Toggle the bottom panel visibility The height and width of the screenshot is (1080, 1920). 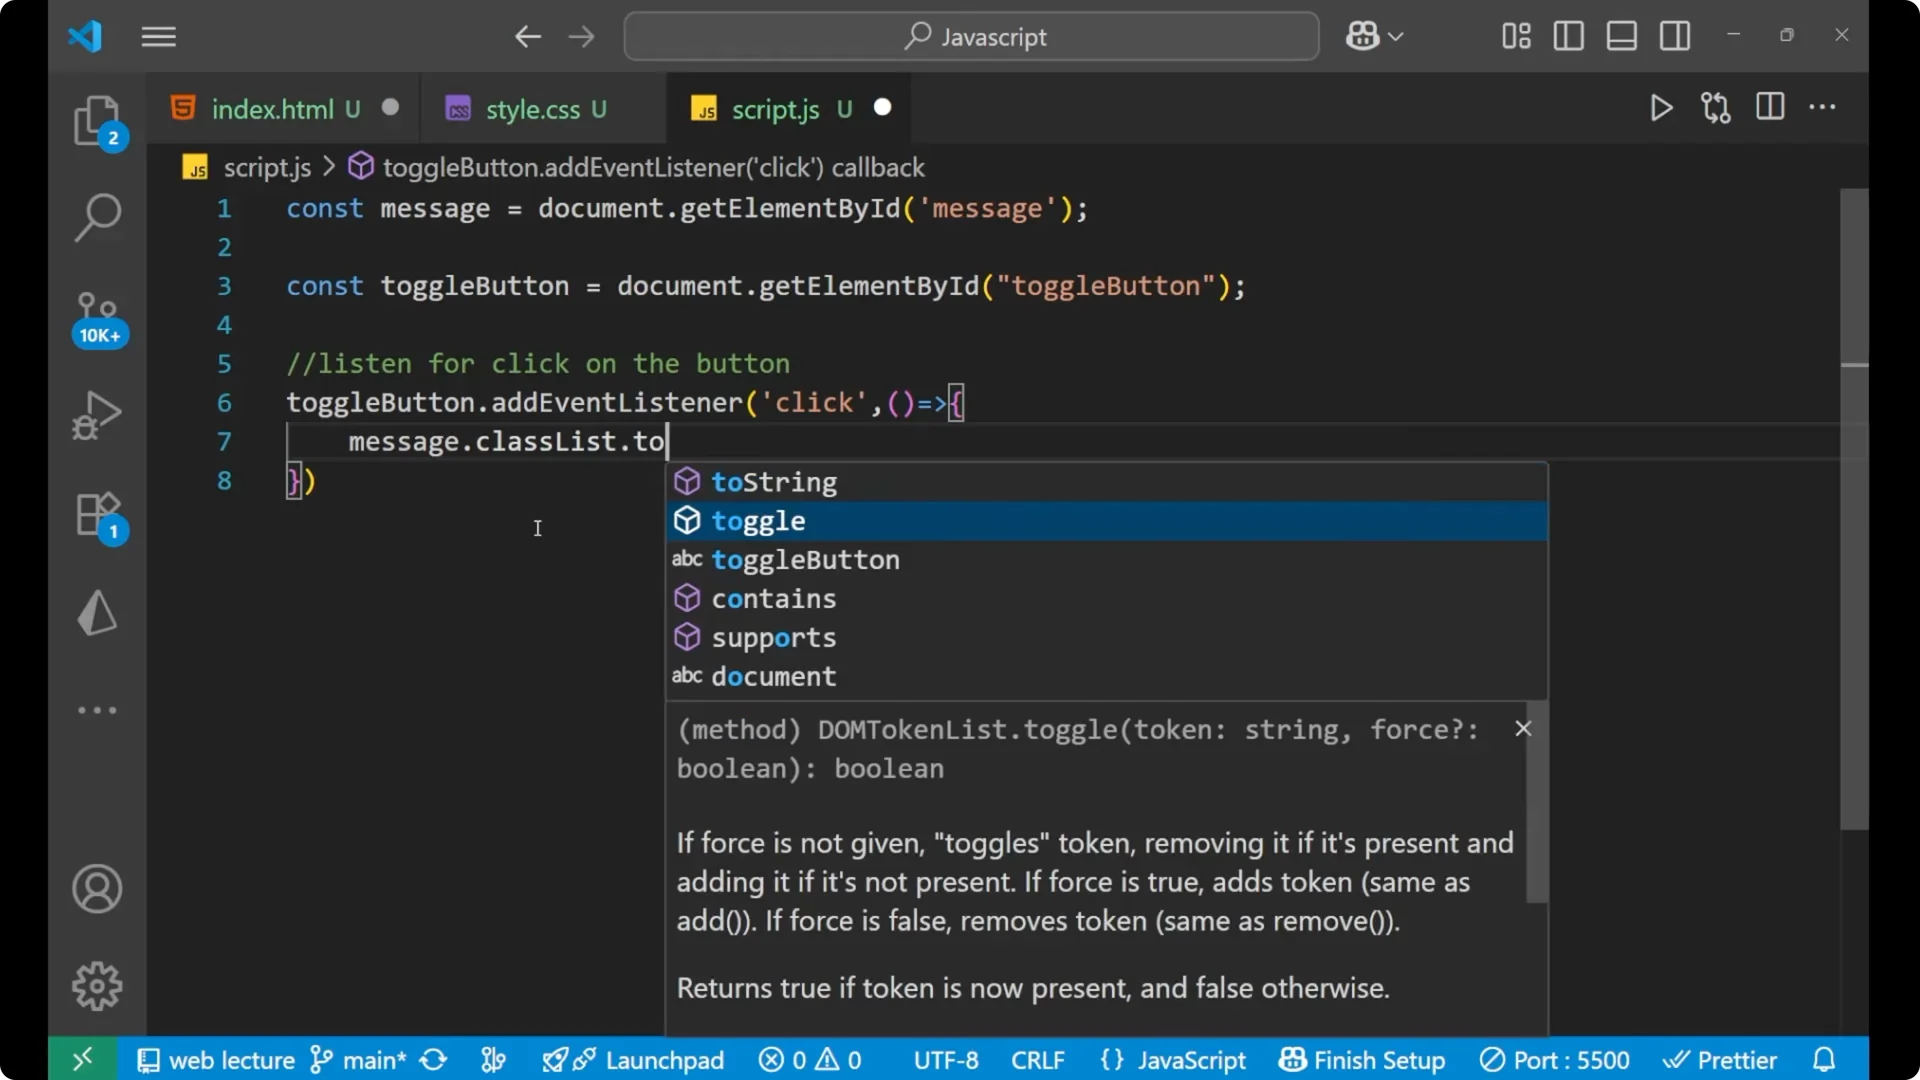coord(1621,36)
